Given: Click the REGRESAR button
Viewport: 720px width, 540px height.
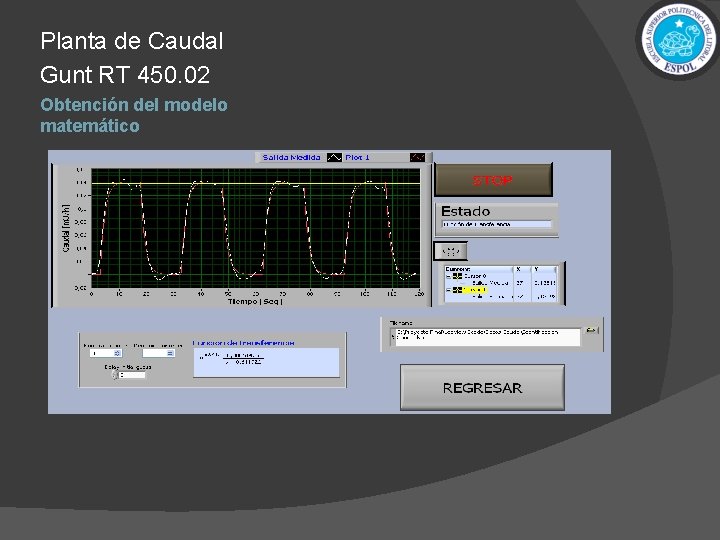Looking at the screenshot, I should (482, 388).
